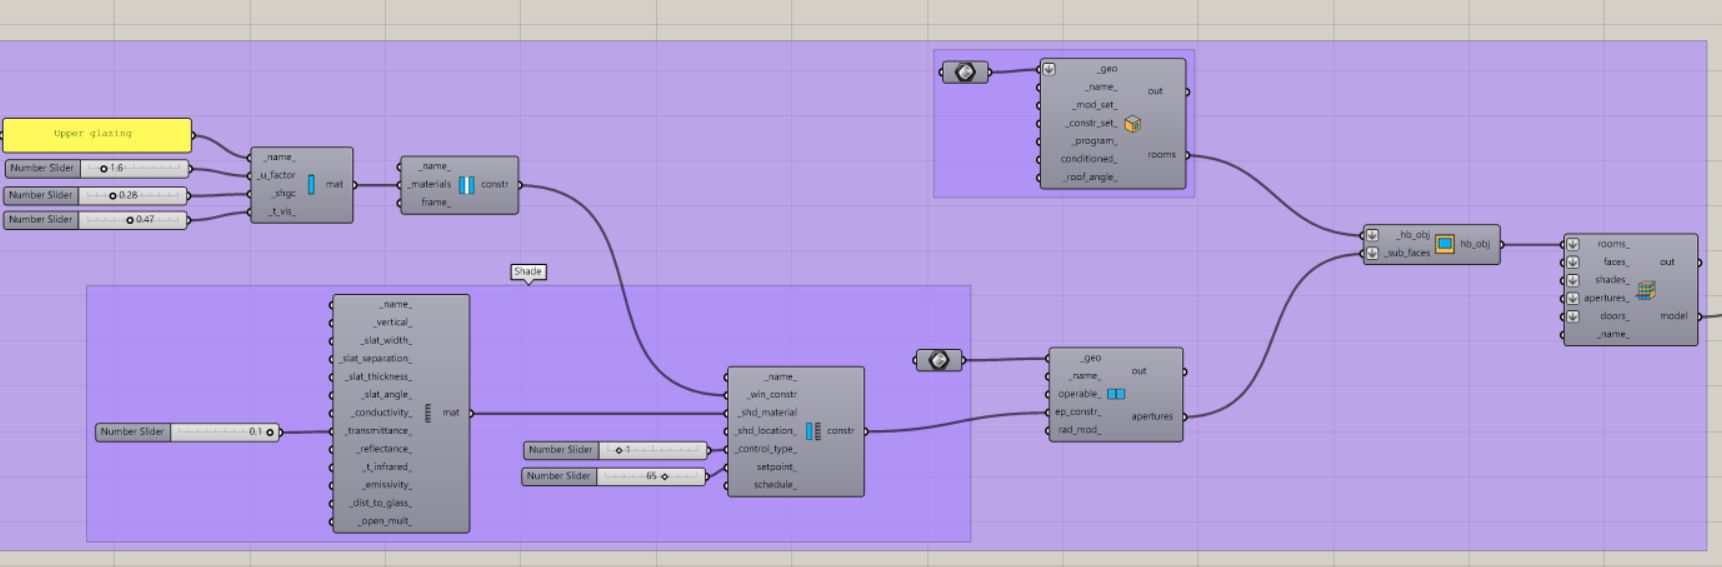
Task: Select geometry parameter wired to aperture _geo
Action: pos(938,360)
